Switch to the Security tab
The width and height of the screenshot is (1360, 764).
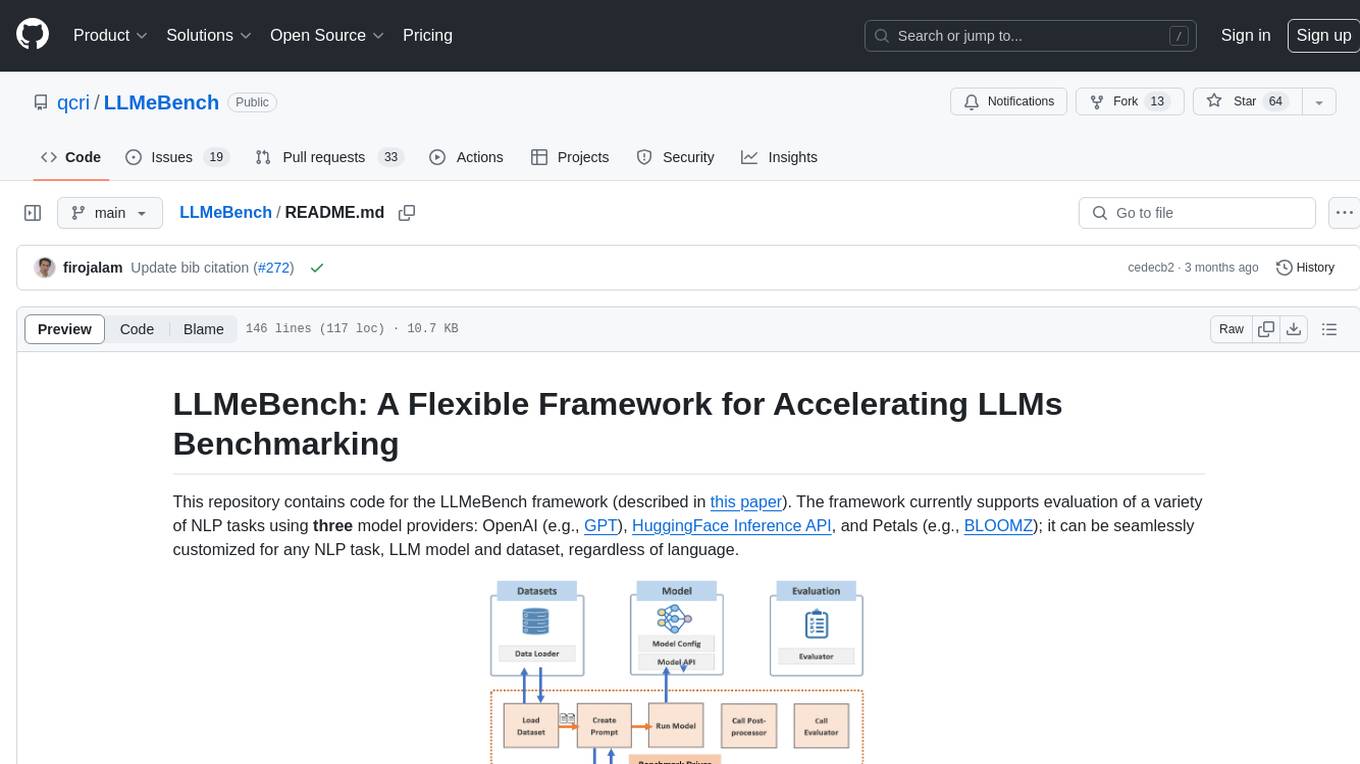(675, 157)
